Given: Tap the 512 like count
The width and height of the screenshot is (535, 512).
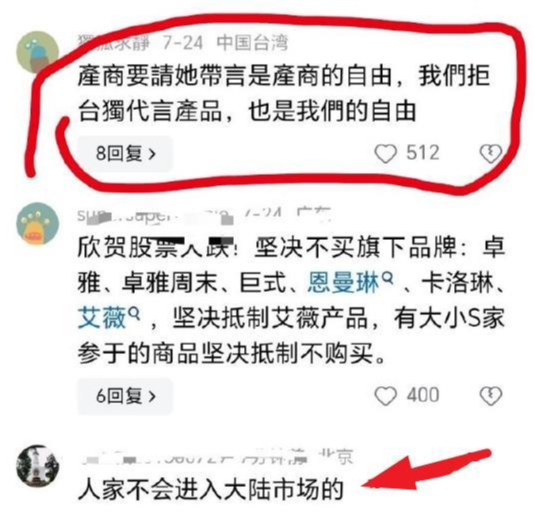Looking at the screenshot, I should point(422,153).
